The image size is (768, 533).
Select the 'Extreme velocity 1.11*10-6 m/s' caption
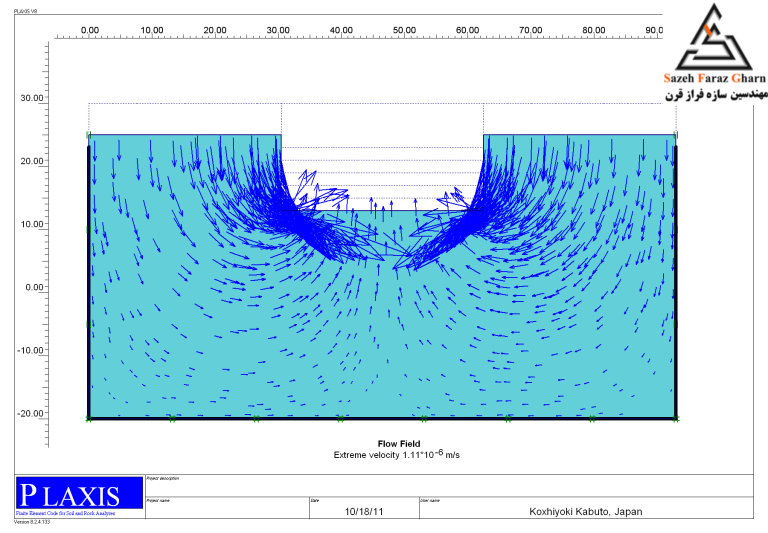[397, 454]
